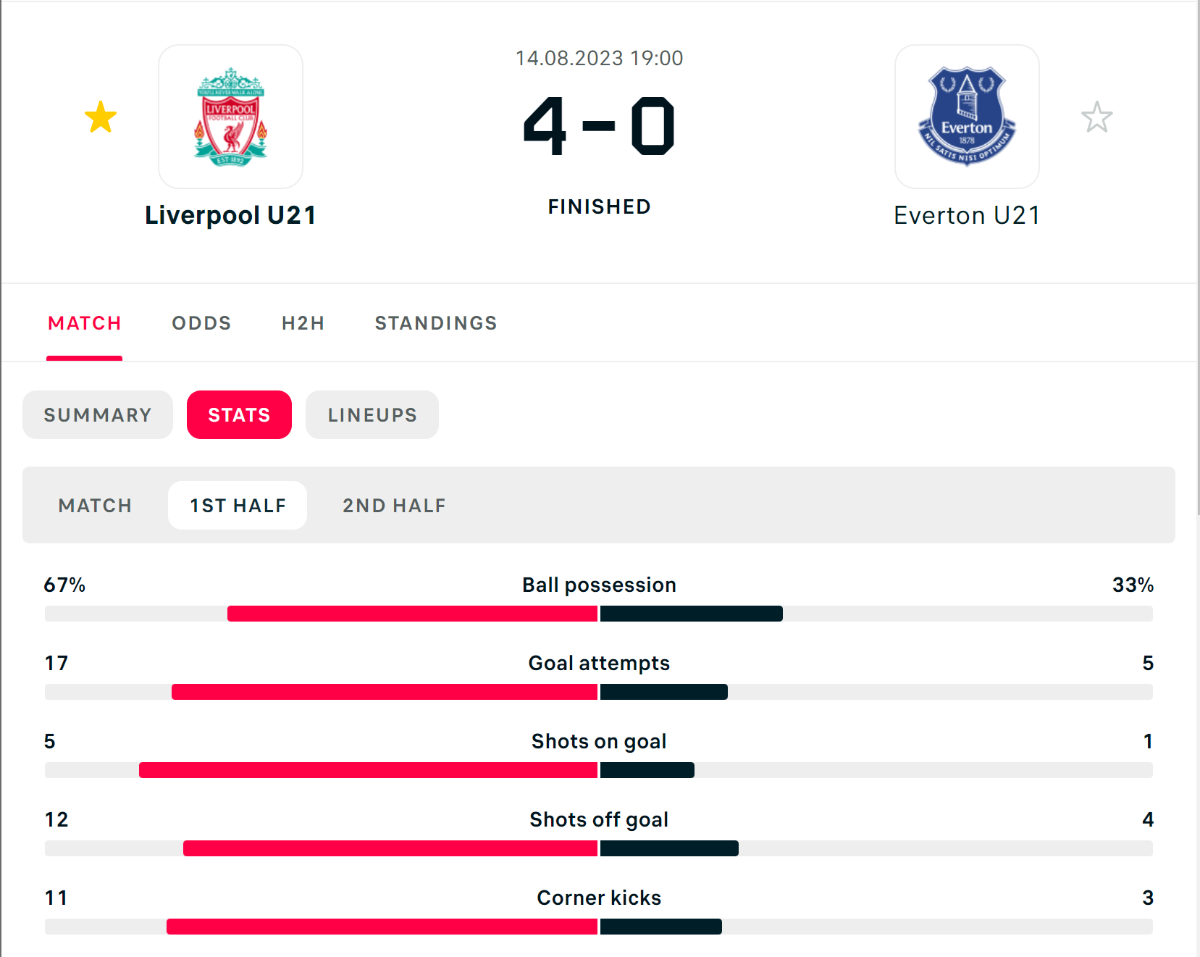Viewport: 1200px width, 957px height.
Task: Switch to the H2H tab
Action: pyautogui.click(x=303, y=323)
